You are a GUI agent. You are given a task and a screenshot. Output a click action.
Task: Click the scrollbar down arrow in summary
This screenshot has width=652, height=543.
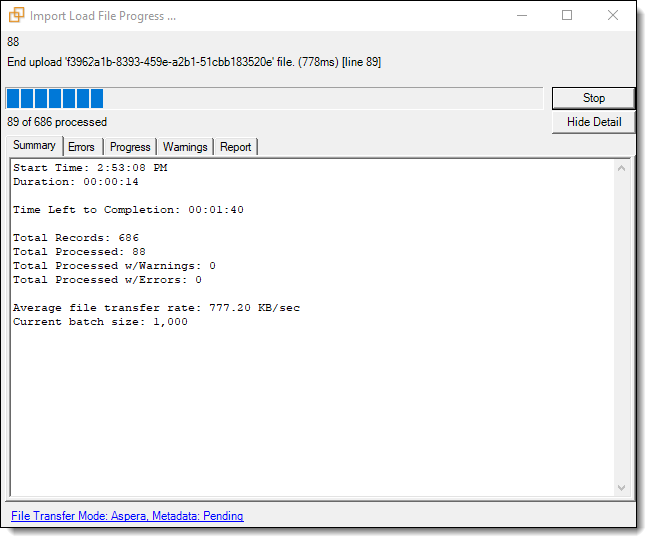[621, 487]
